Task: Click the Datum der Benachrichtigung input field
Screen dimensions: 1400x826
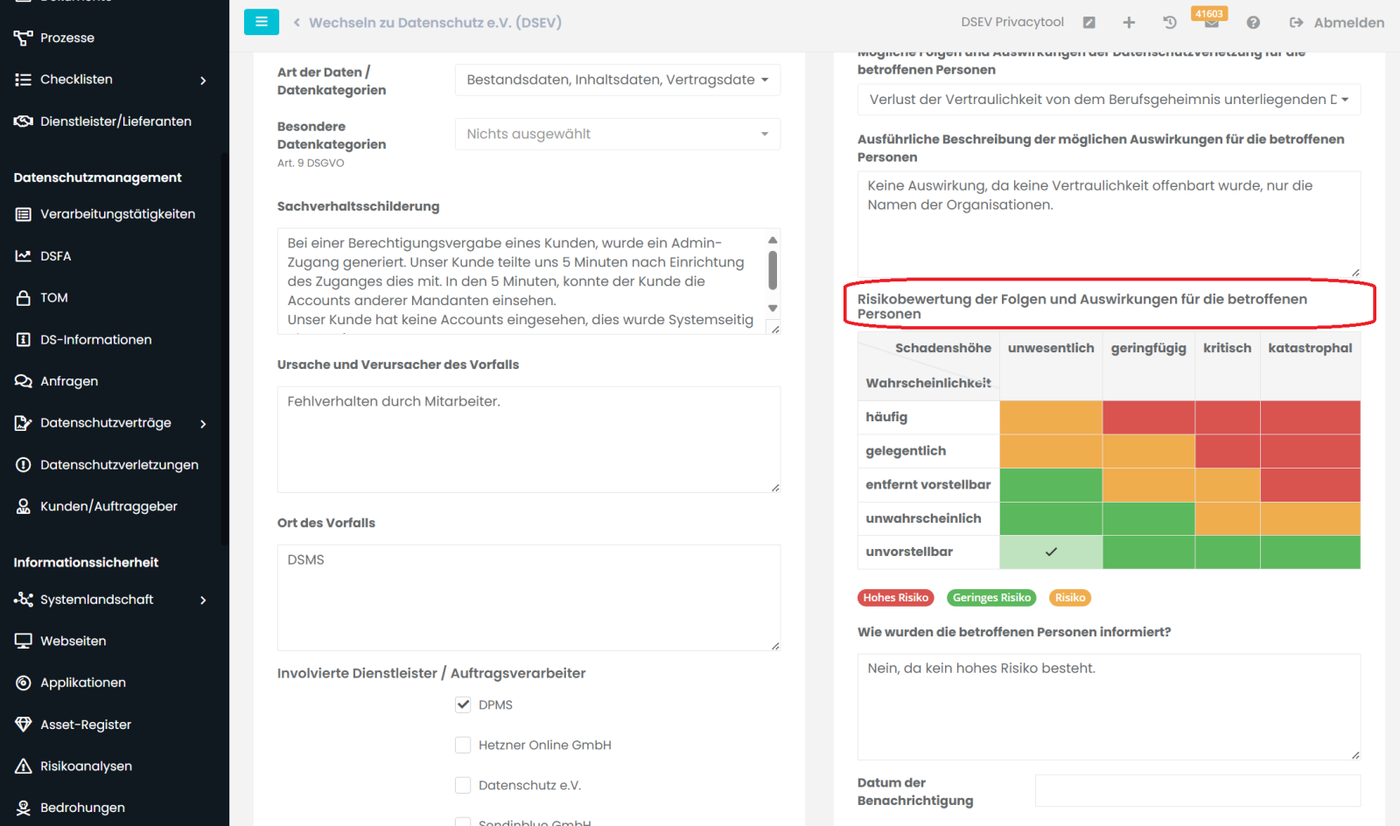Action: pyautogui.click(x=1197, y=790)
